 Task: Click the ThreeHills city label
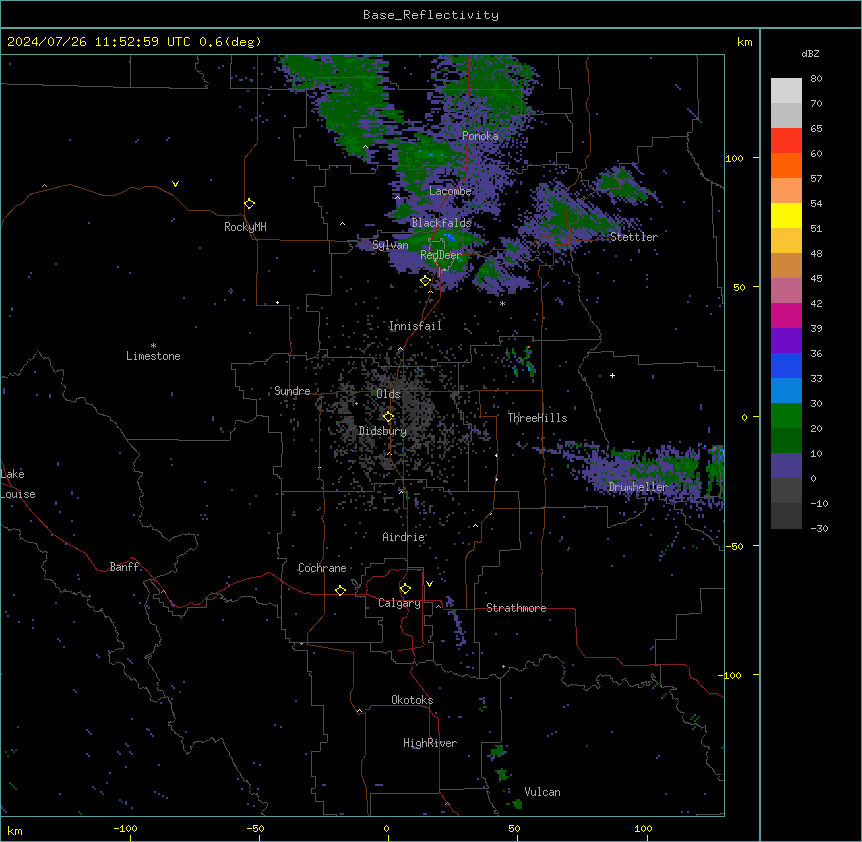click(x=537, y=418)
